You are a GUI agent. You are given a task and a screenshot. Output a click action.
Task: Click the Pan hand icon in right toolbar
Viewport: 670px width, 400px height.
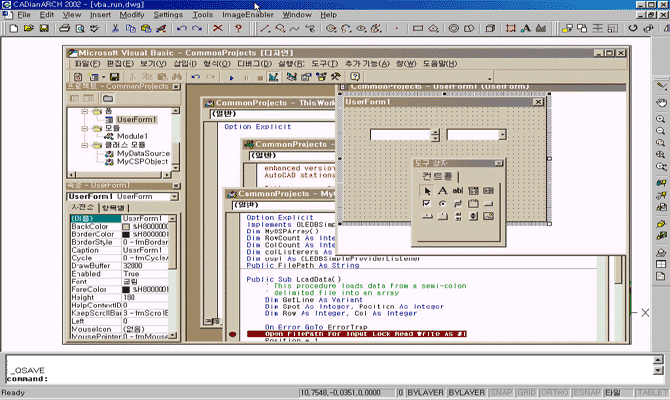[x=661, y=103]
